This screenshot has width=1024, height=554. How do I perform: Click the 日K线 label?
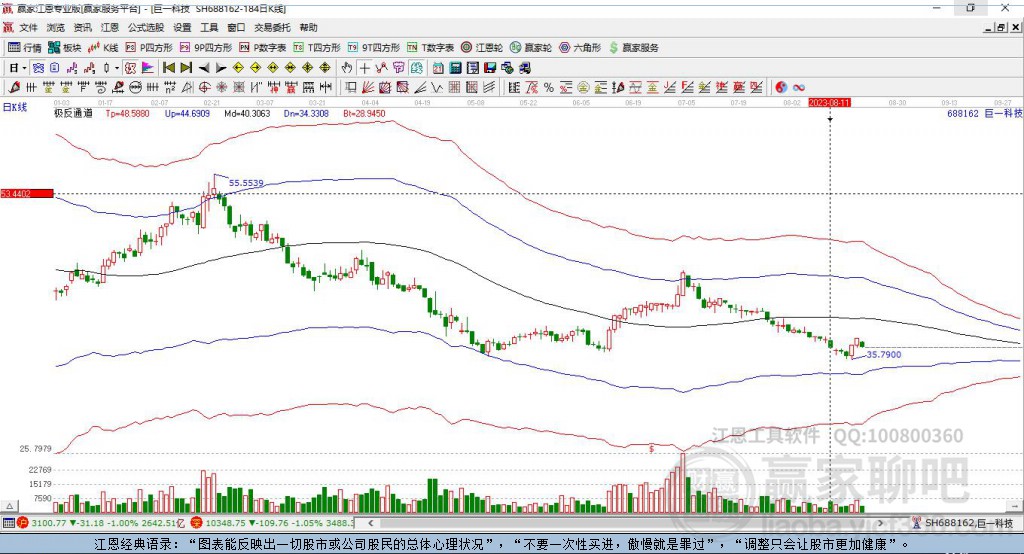tap(15, 107)
